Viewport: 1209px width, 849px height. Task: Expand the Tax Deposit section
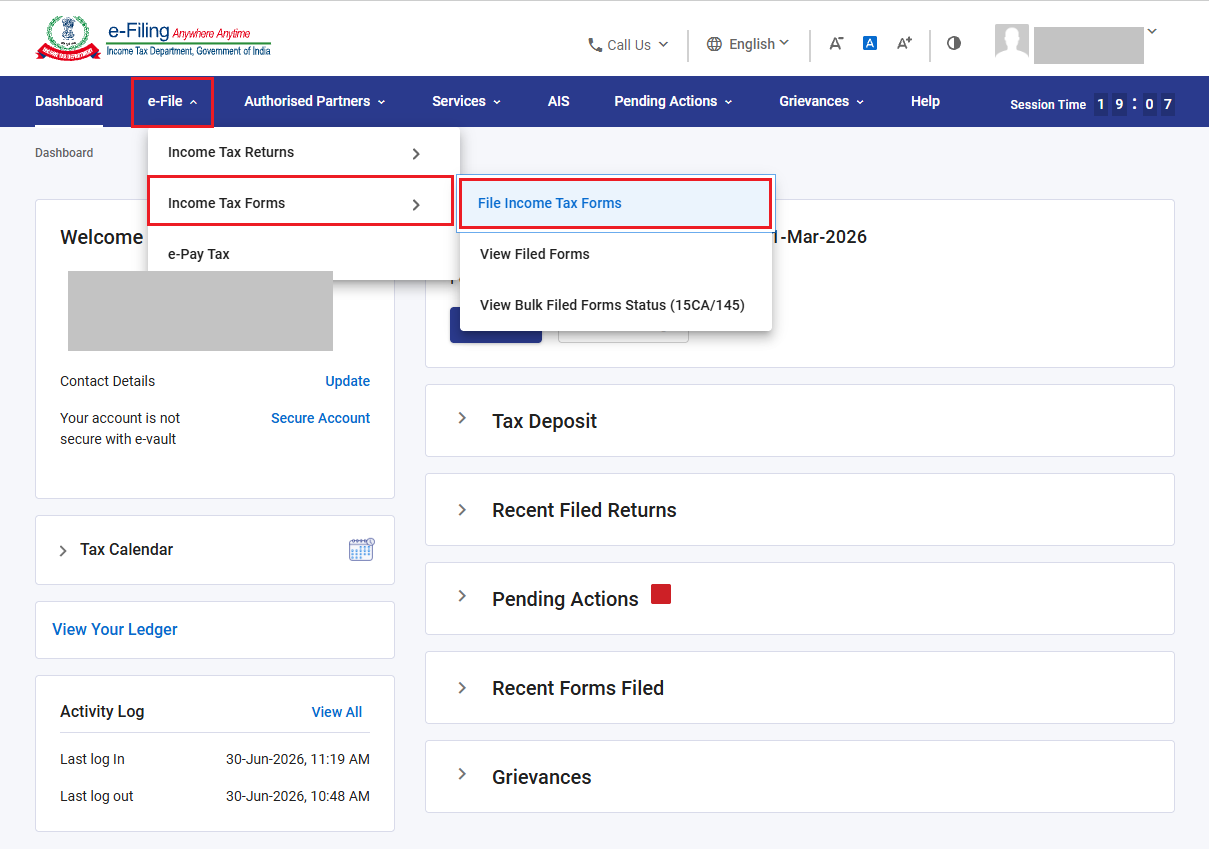pyautogui.click(x=800, y=421)
